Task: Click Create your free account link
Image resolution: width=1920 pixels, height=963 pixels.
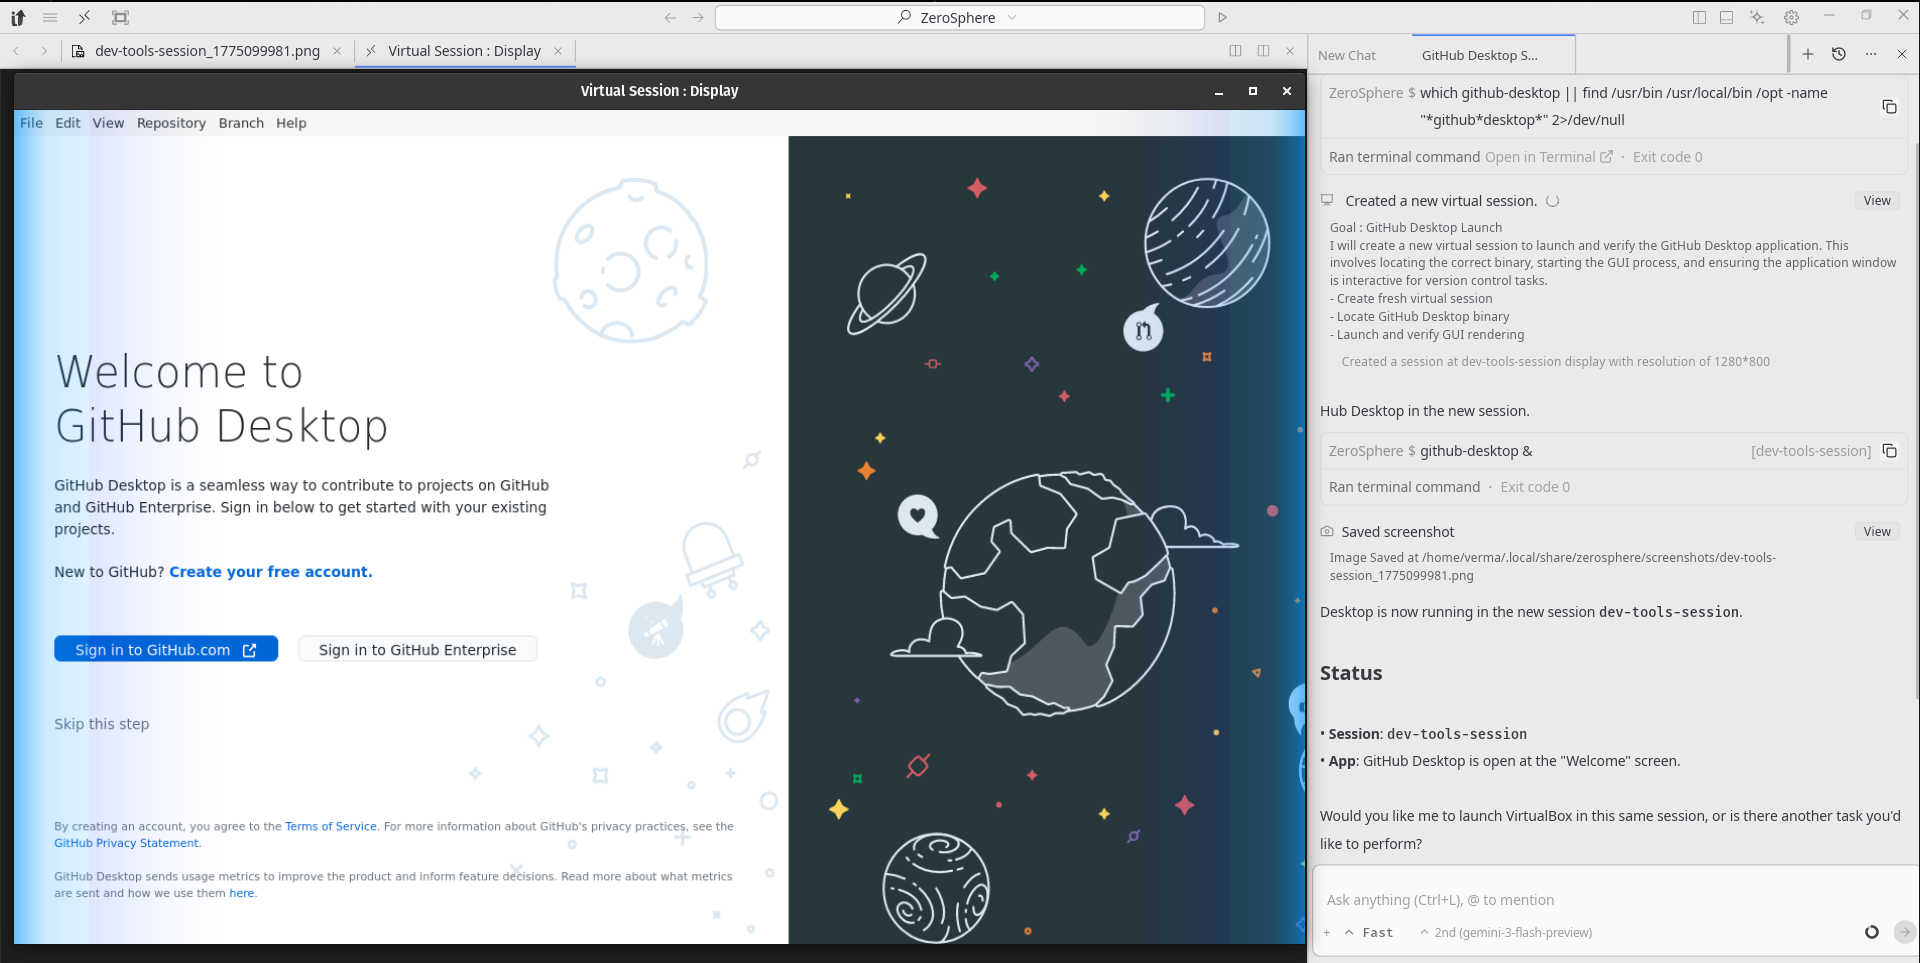Action: point(271,572)
